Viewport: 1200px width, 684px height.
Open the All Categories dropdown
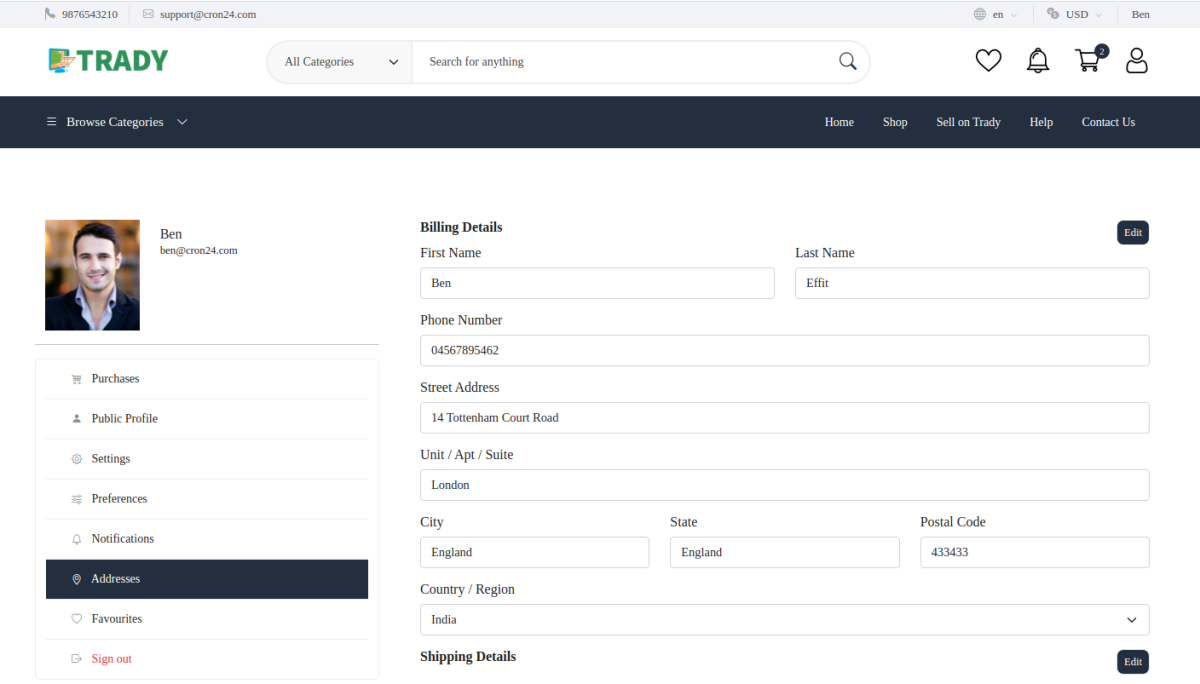[340, 62]
